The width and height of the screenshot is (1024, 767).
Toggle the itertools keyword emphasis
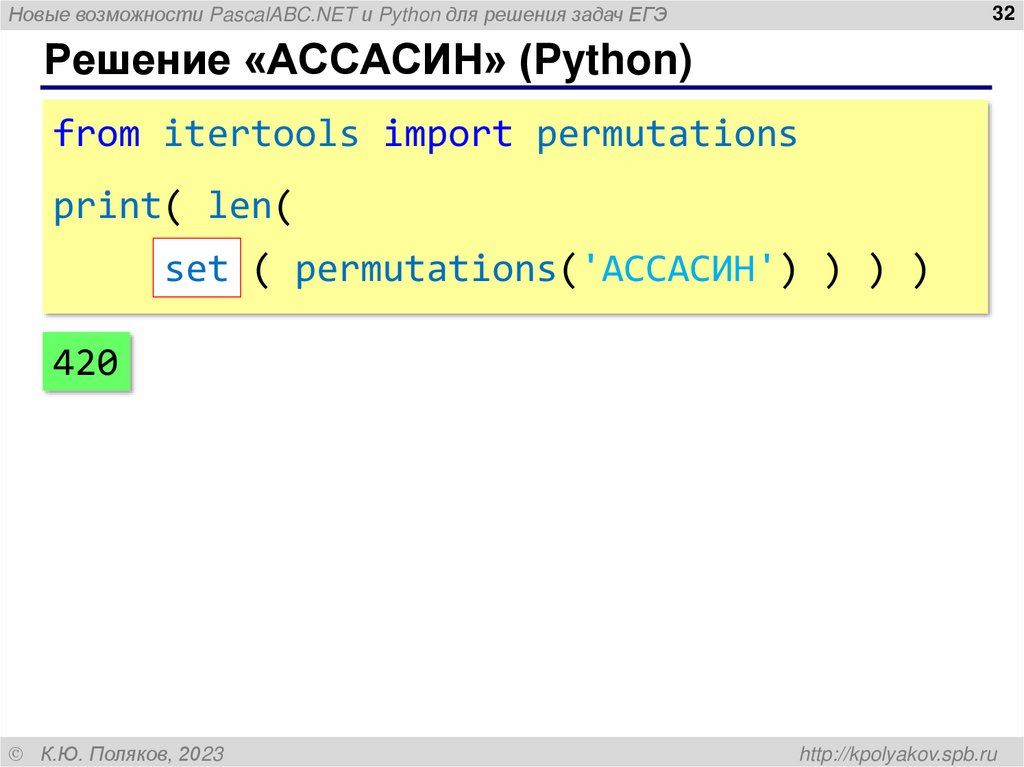coord(263,133)
